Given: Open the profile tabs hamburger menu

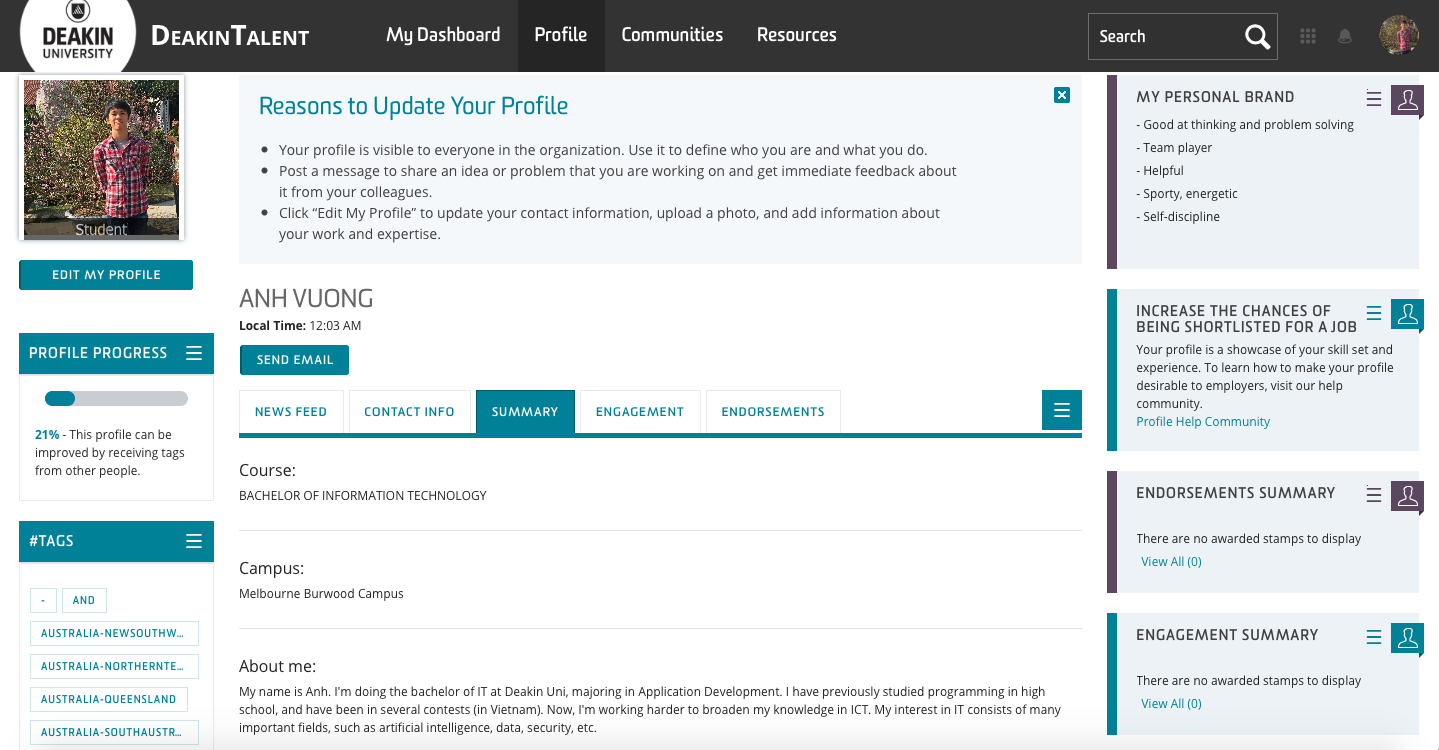Looking at the screenshot, I should 1062,410.
